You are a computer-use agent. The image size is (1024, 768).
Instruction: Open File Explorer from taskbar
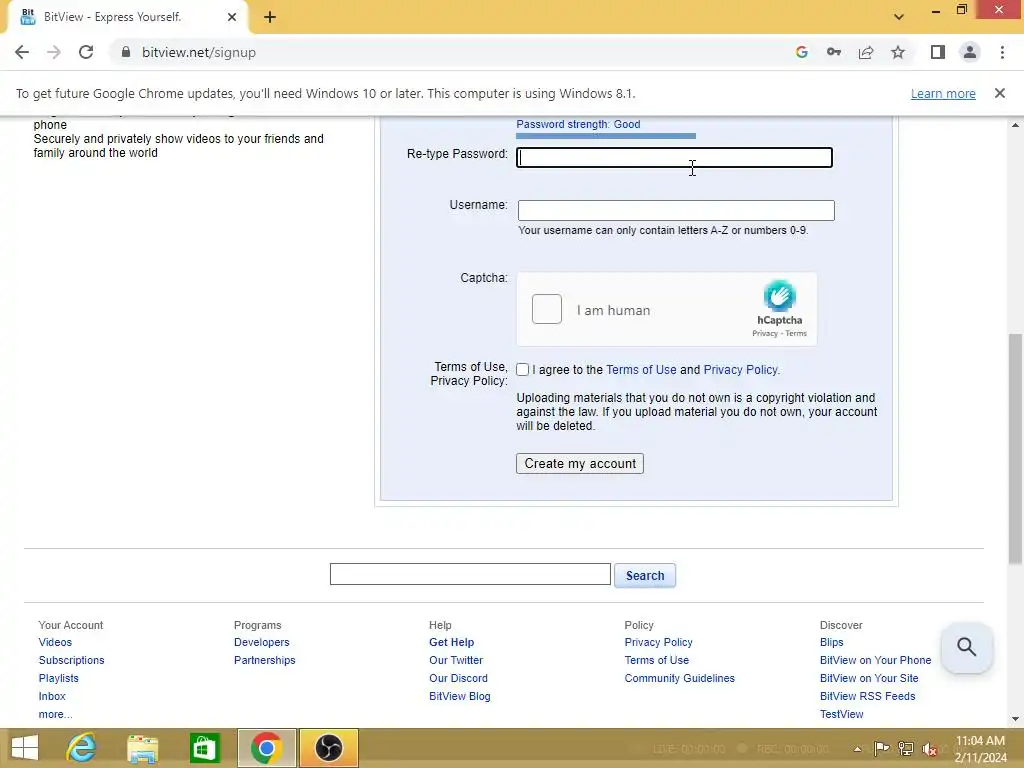(142, 748)
